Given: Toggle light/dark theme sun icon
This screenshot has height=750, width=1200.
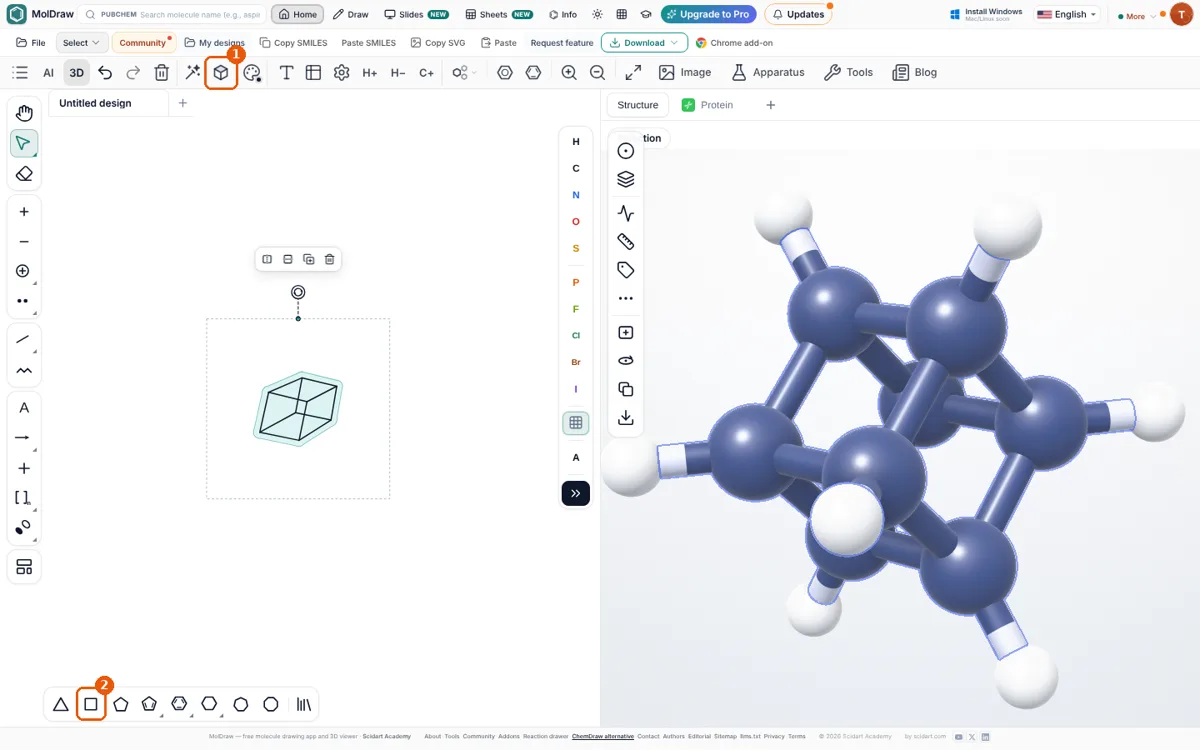Looking at the screenshot, I should point(597,15).
